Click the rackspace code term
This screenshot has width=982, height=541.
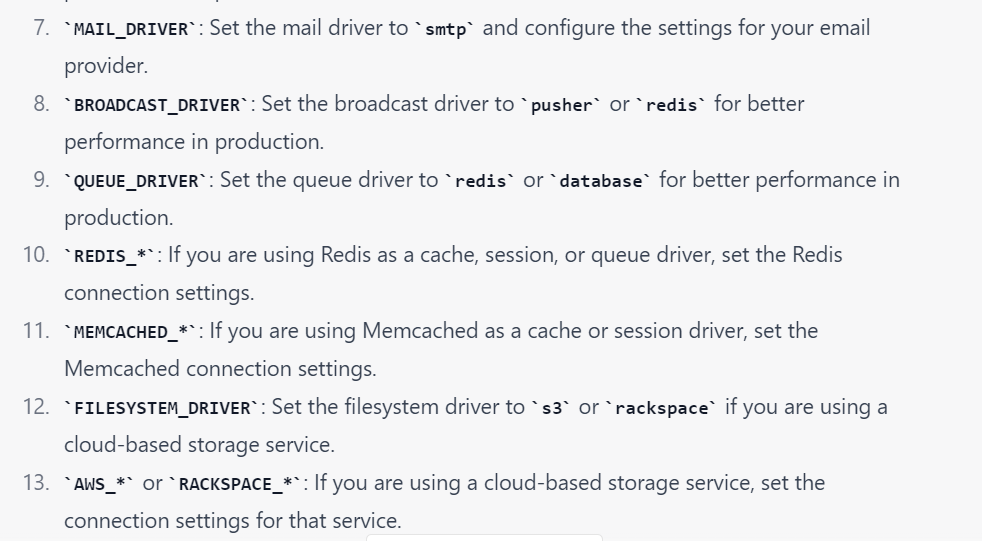point(661,408)
